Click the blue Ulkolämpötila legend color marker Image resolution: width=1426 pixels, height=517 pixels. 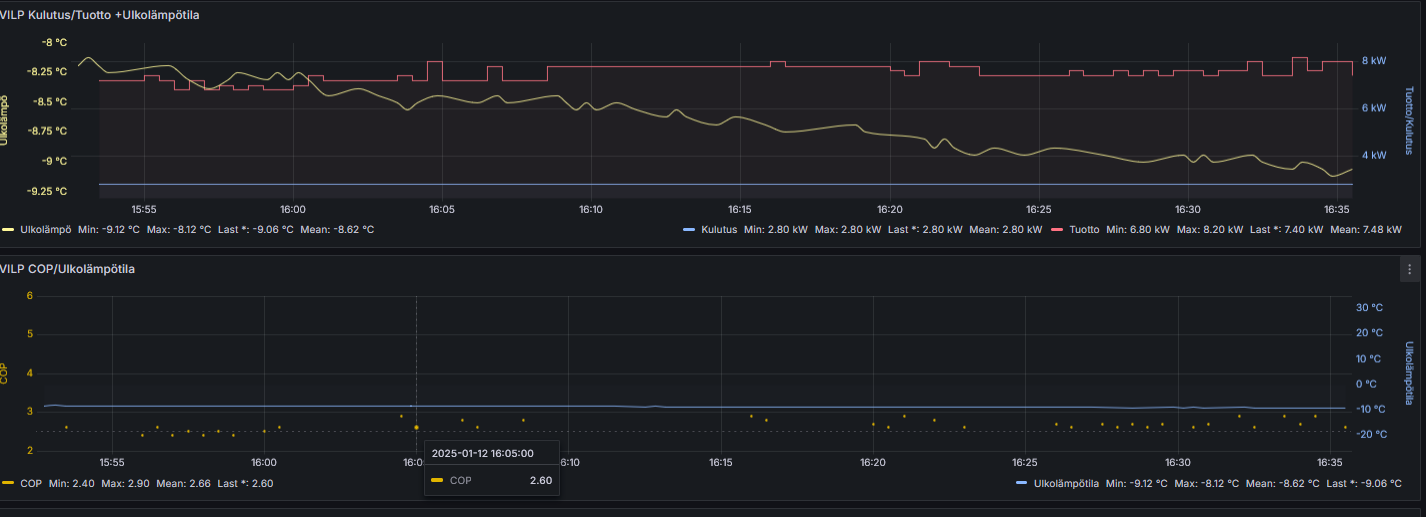[1021, 483]
